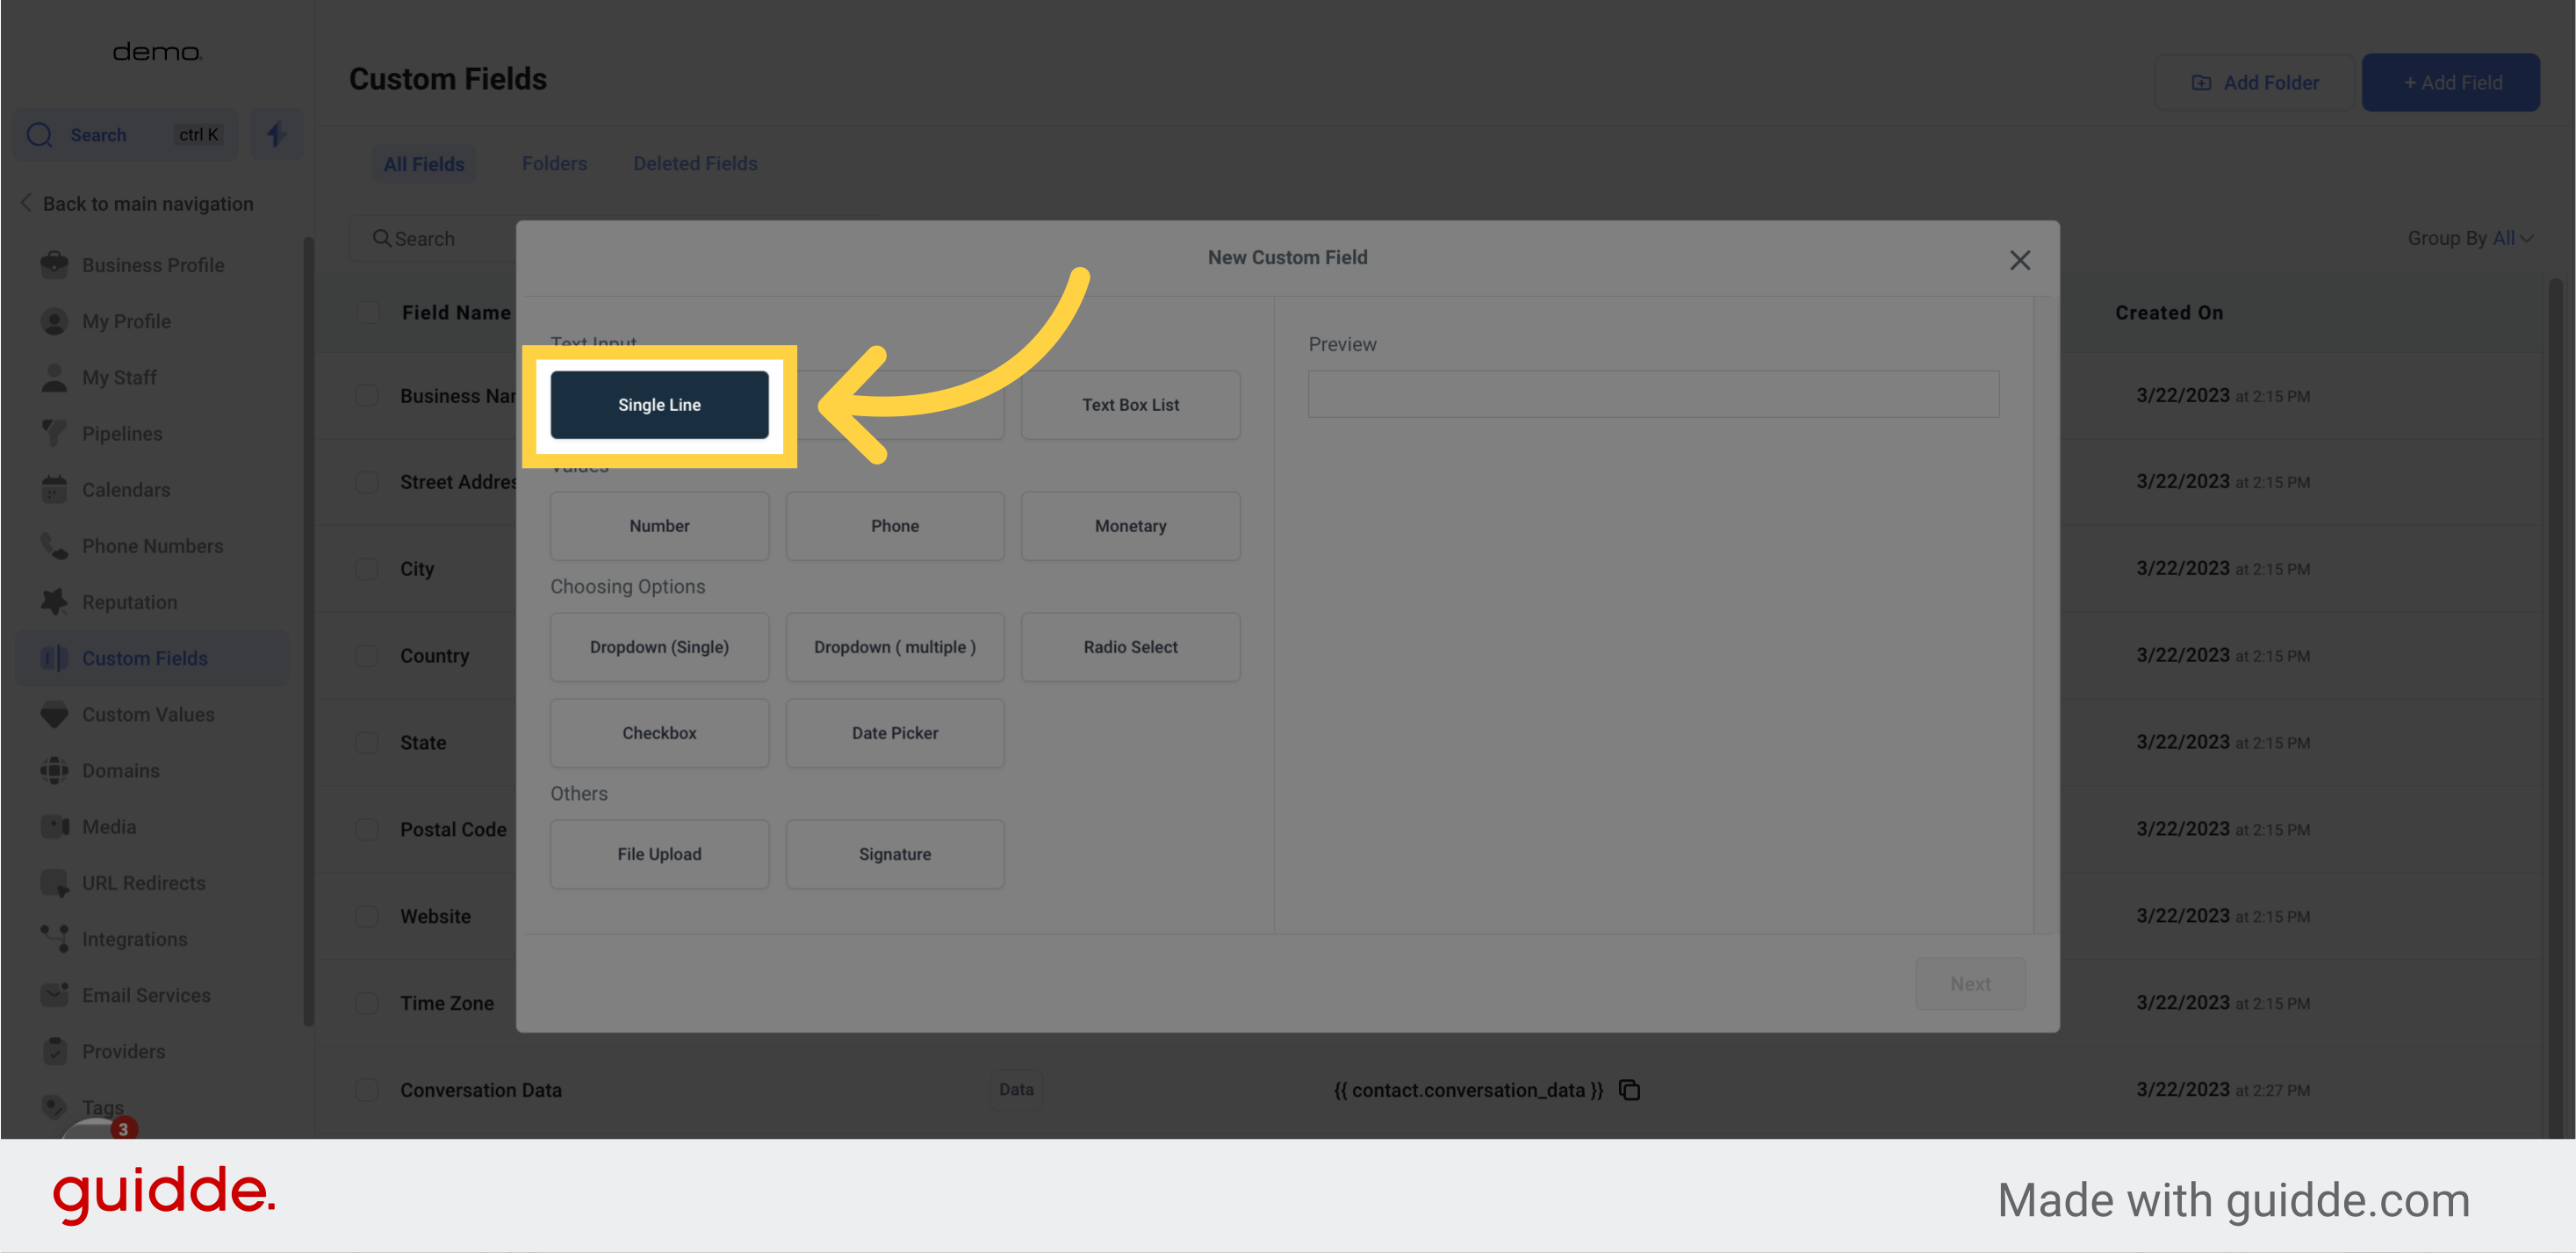Click the + Add Field button
This screenshot has height=1253, width=2576.
(x=2450, y=82)
